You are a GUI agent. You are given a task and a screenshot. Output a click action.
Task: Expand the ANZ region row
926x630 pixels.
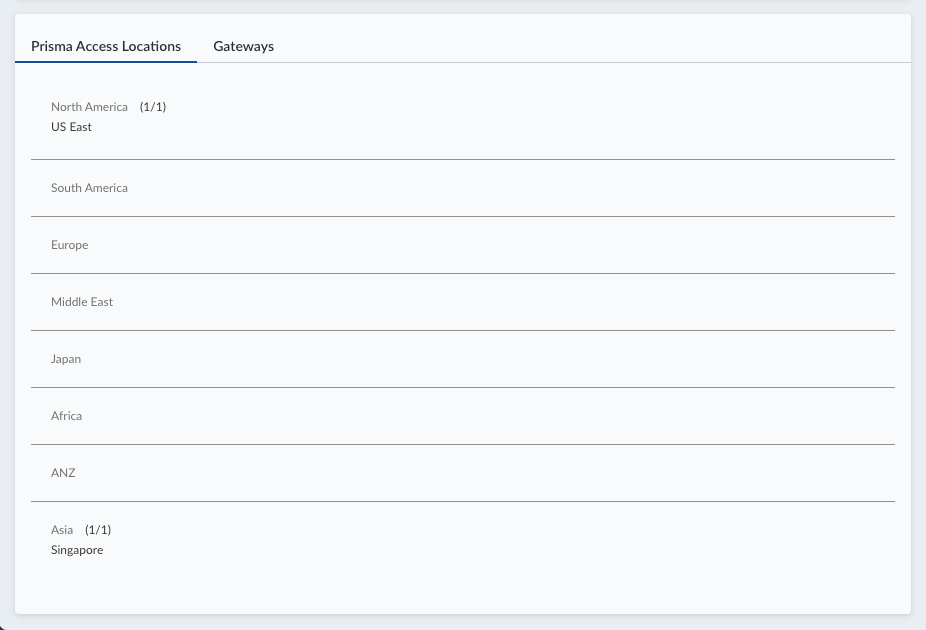pyautogui.click(x=63, y=473)
